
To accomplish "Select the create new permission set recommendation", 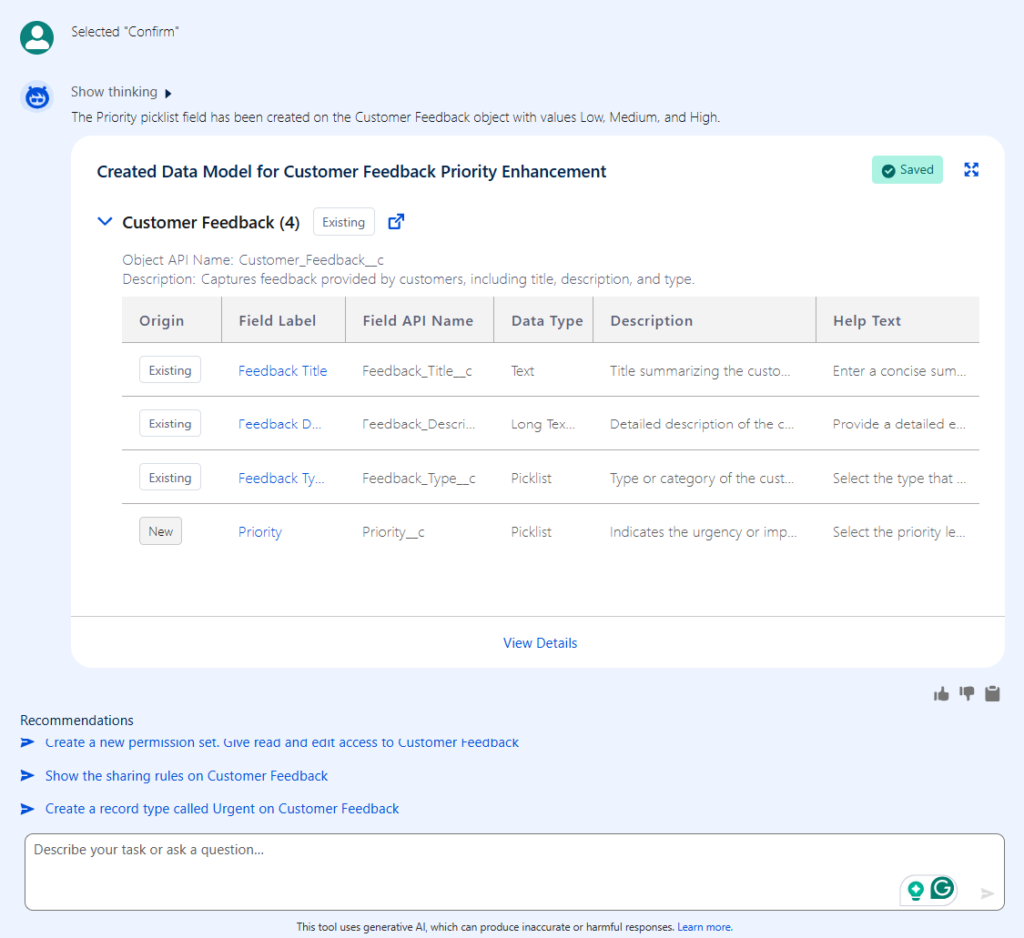I will point(281,743).
